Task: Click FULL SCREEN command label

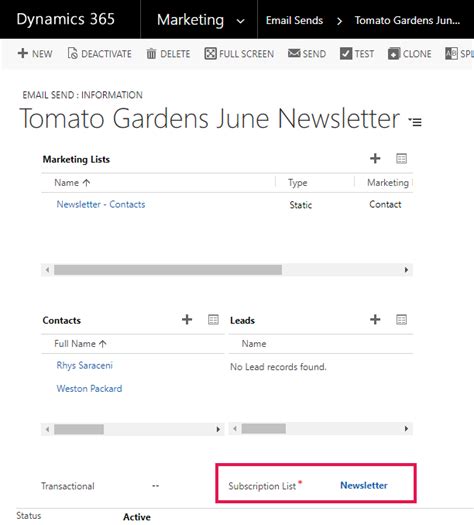Action: point(246,54)
